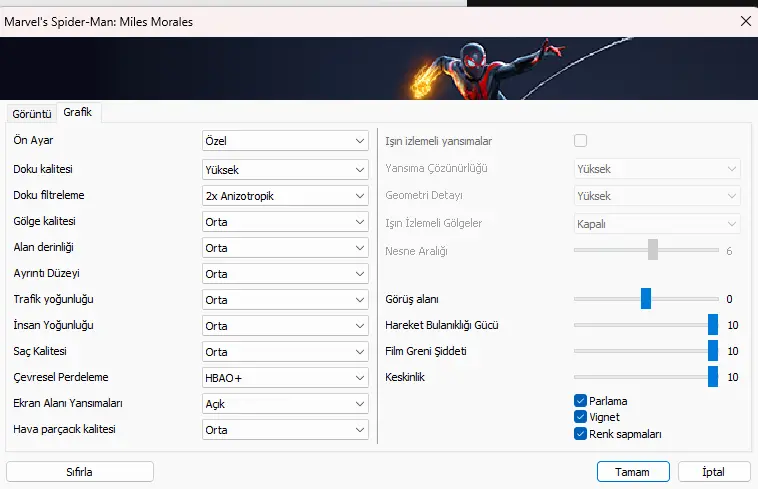Open the Ön Ayar dropdown
The image size is (758, 489).
285,141
